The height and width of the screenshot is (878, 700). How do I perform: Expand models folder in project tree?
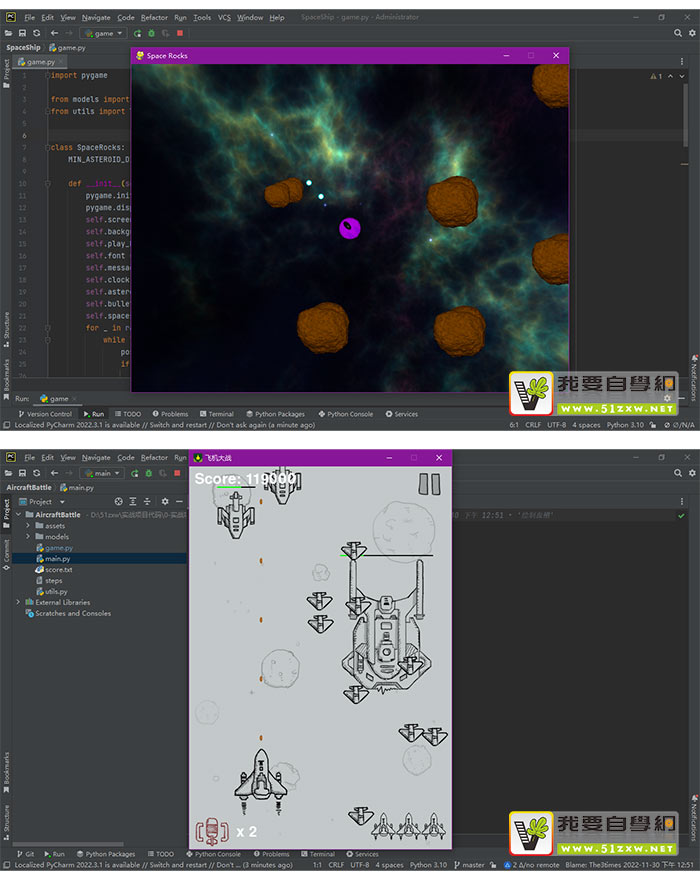point(28,536)
